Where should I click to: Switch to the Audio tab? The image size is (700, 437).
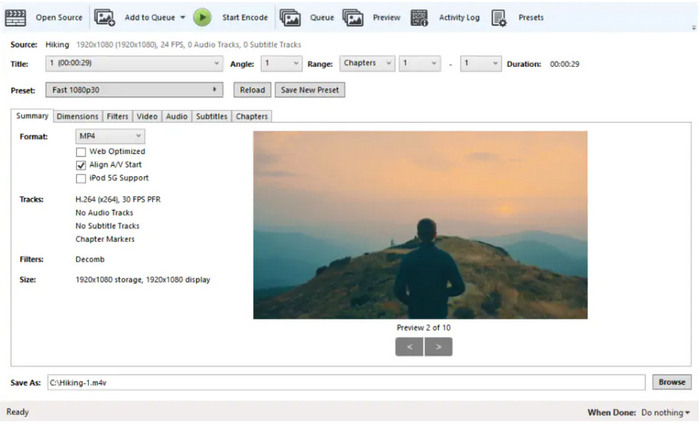(176, 116)
